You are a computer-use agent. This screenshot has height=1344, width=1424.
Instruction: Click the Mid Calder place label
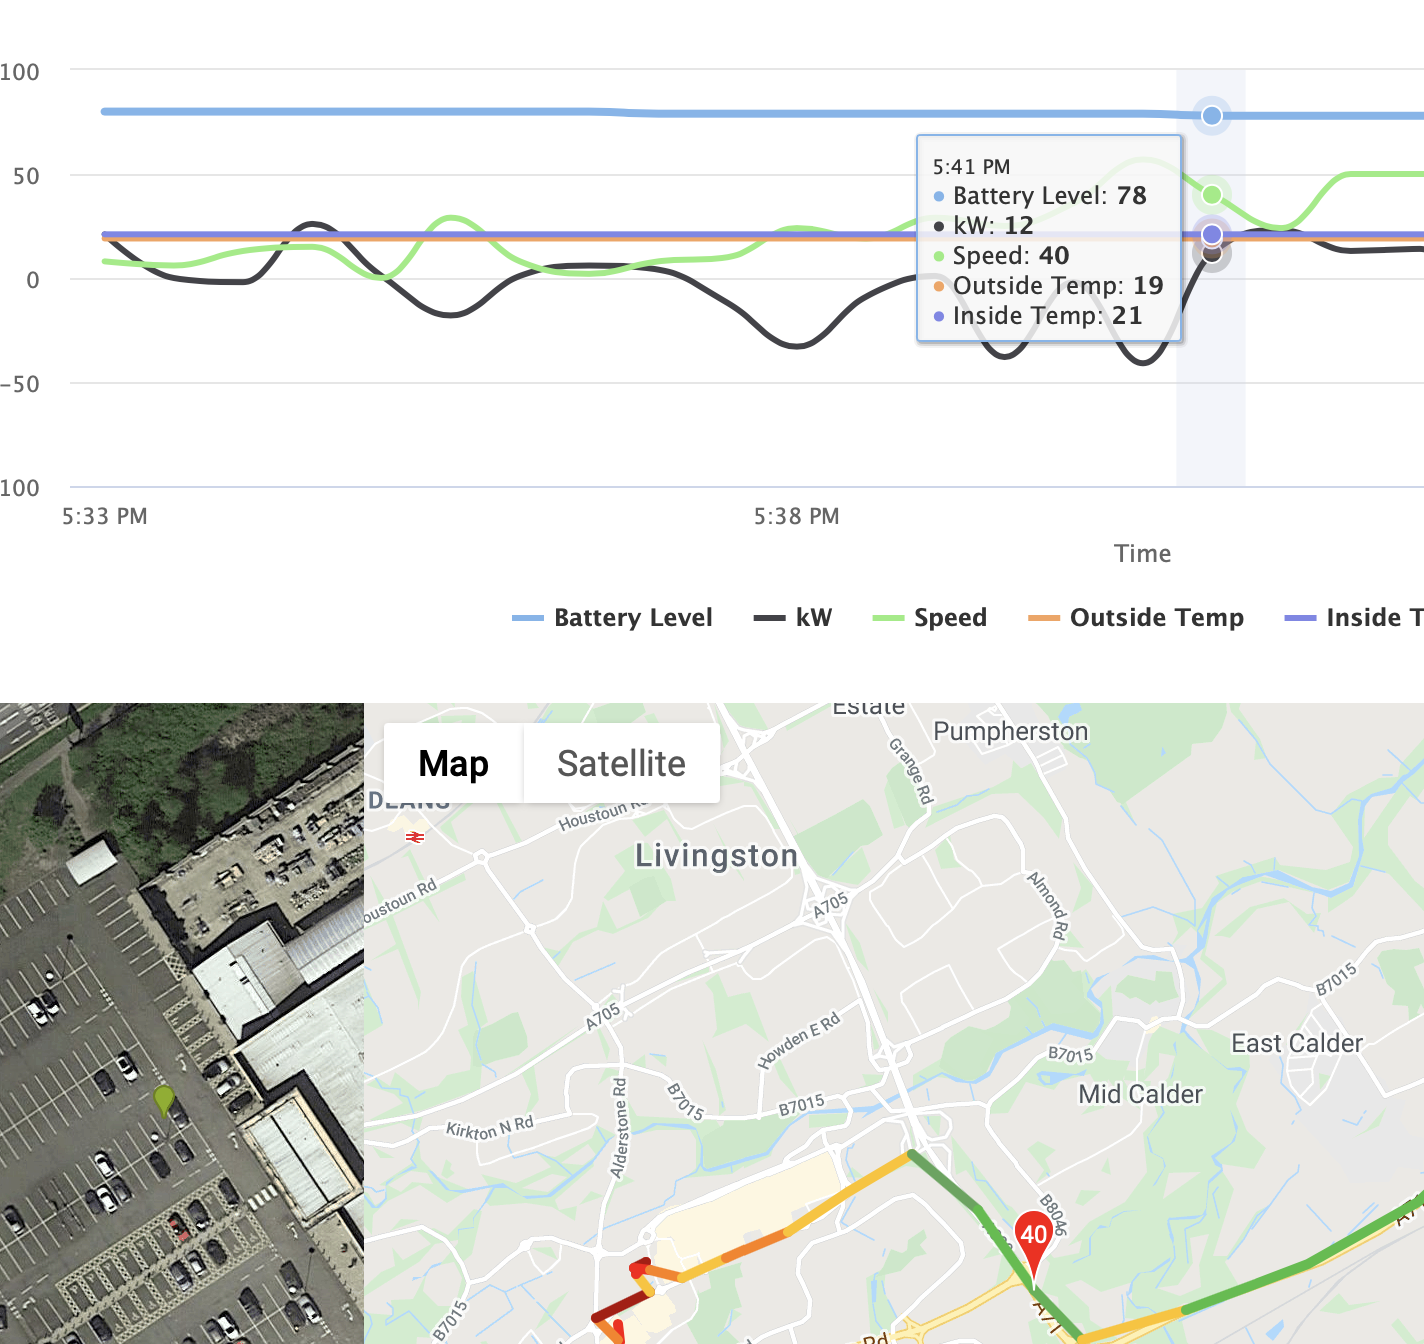pyautogui.click(x=1140, y=1094)
